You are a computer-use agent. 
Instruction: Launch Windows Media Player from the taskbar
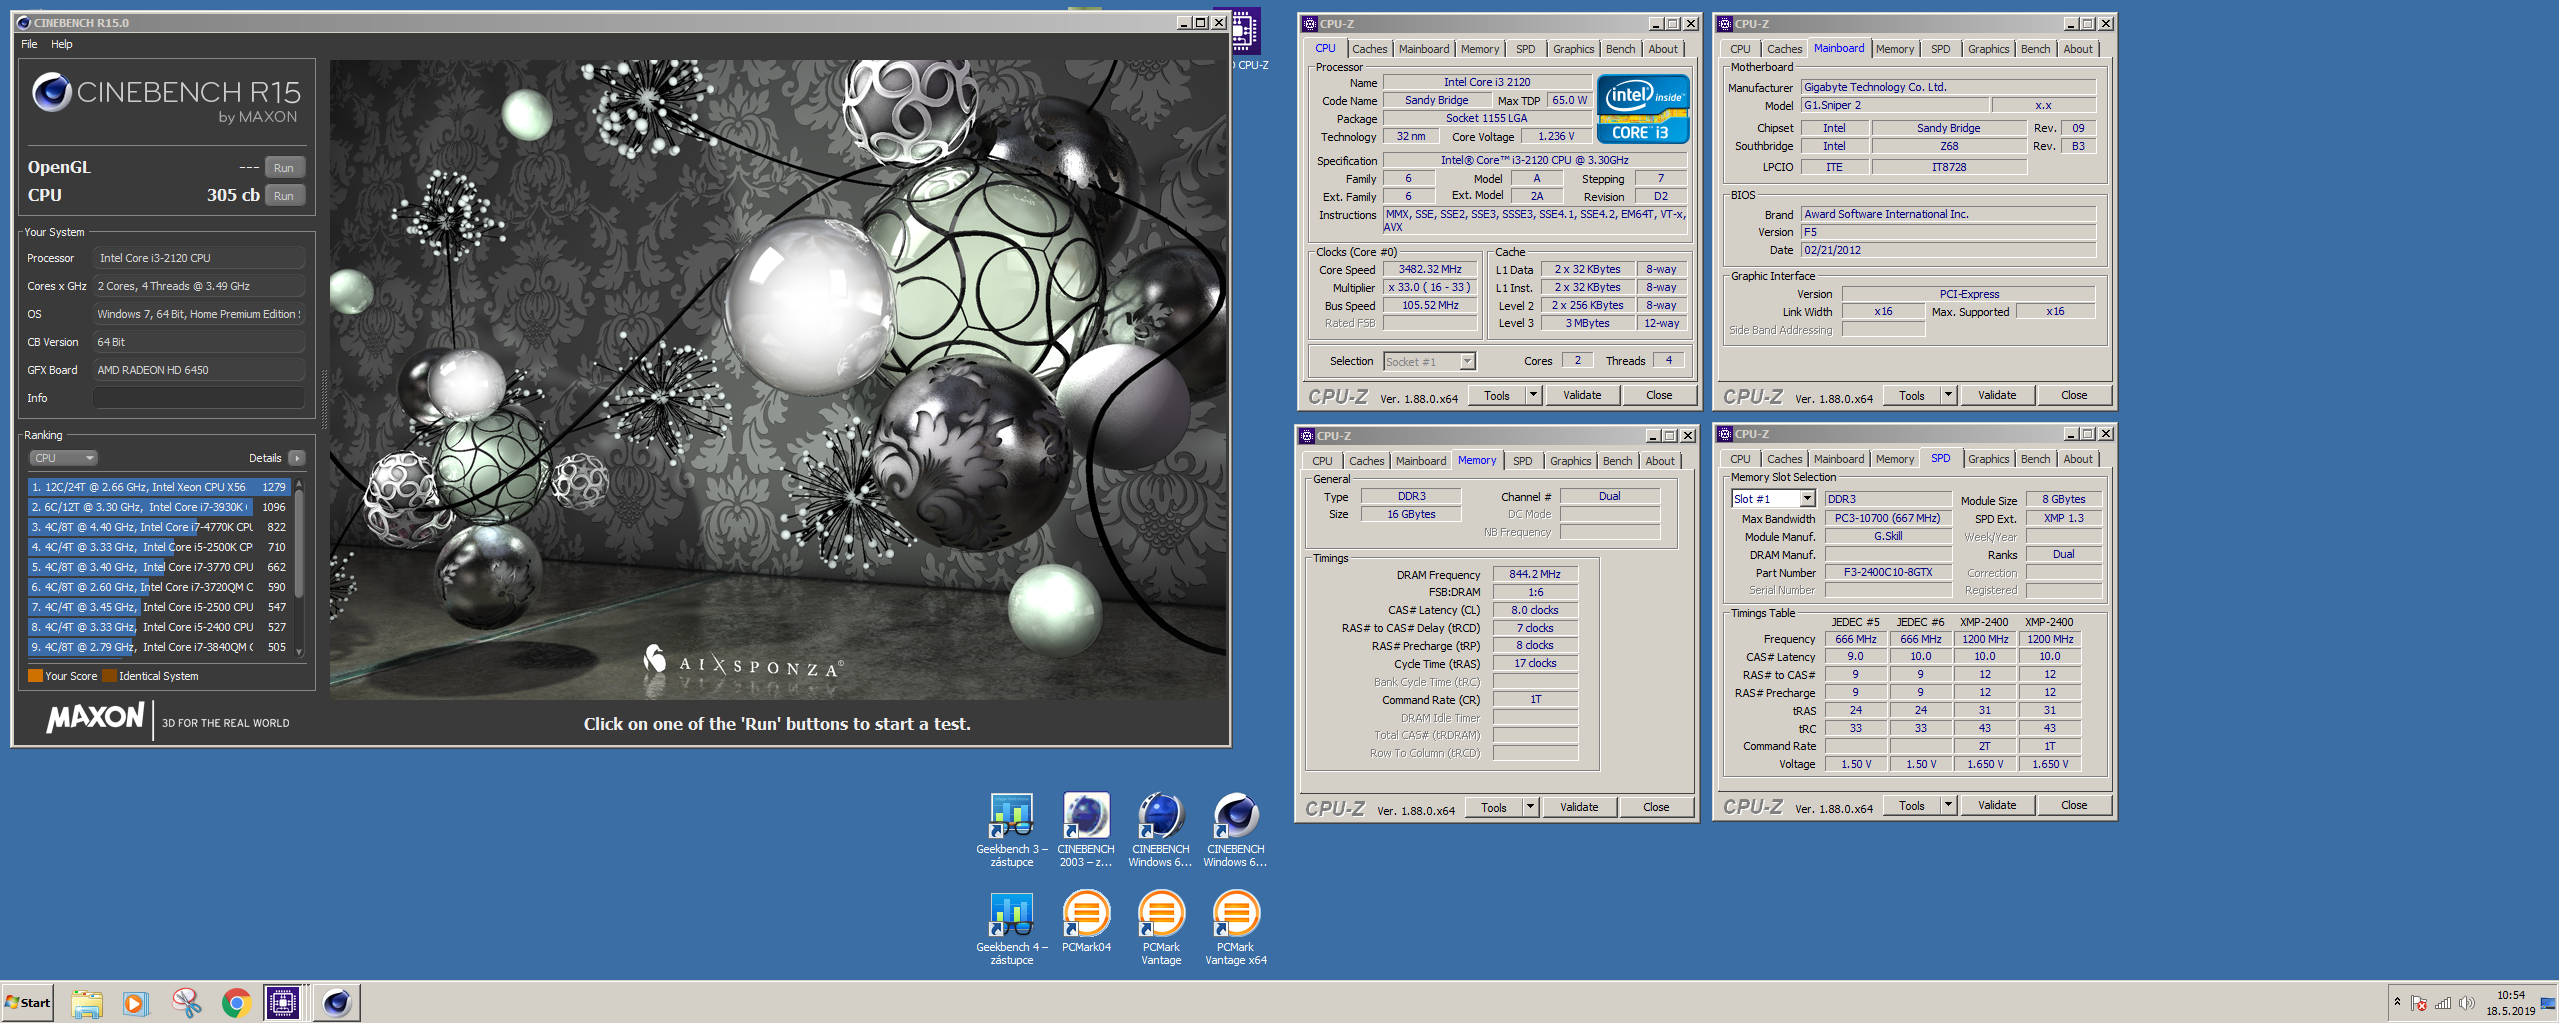(135, 1003)
